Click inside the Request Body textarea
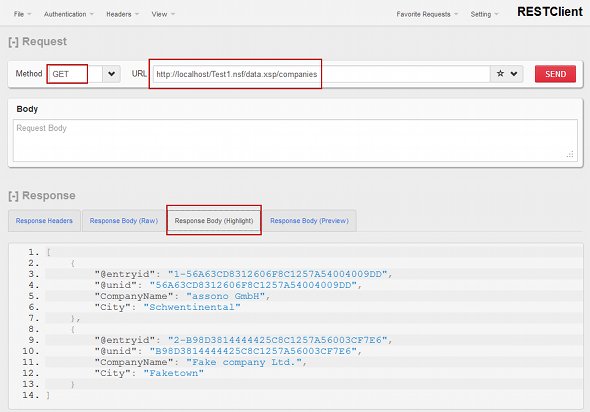Screen dimensions: 590x412 tap(295, 140)
